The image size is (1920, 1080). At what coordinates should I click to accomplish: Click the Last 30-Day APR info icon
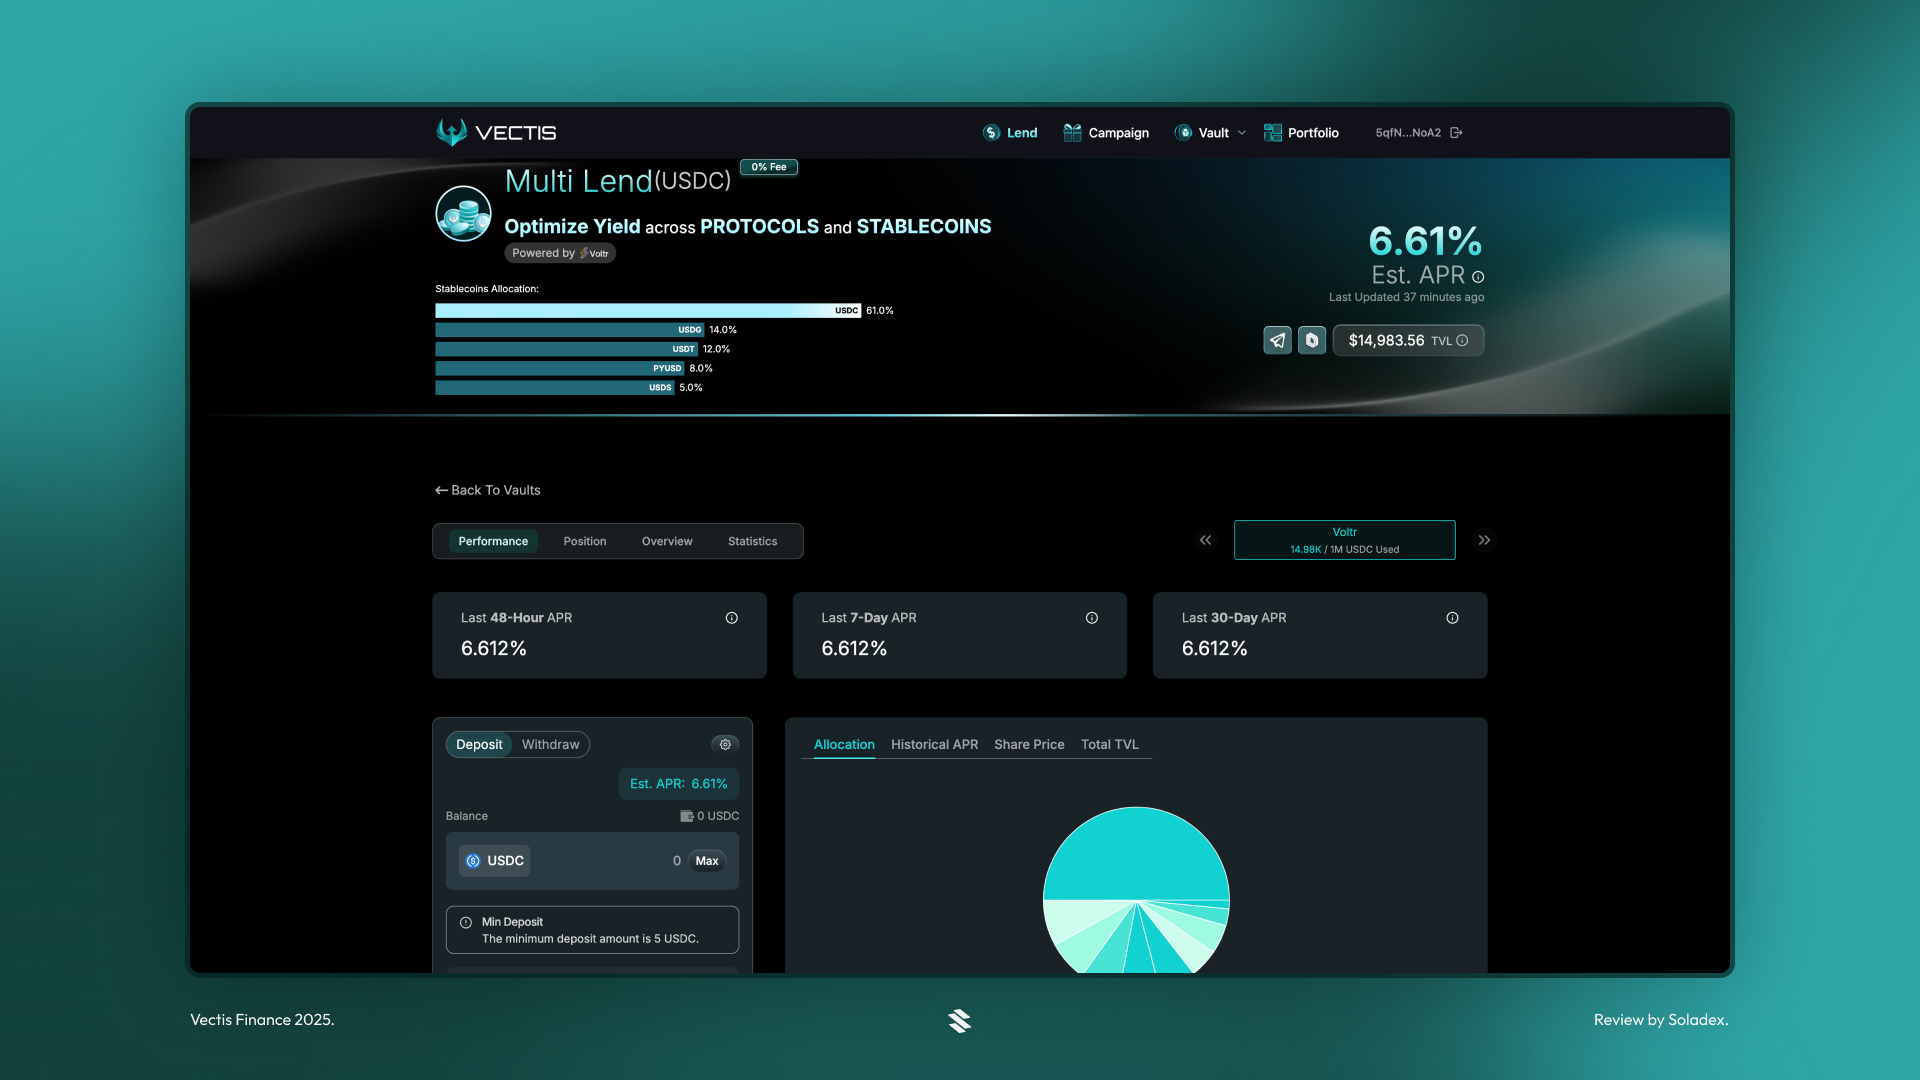coord(1452,618)
